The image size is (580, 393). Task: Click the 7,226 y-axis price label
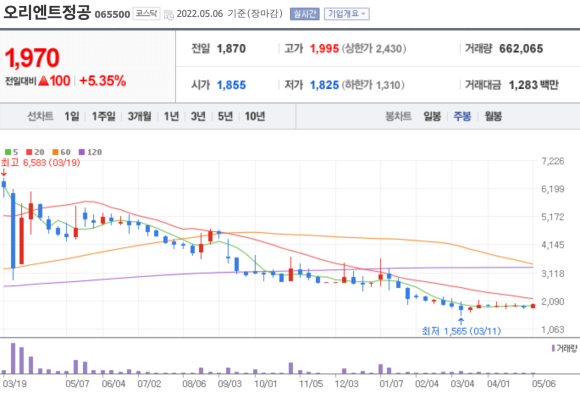tap(553, 161)
